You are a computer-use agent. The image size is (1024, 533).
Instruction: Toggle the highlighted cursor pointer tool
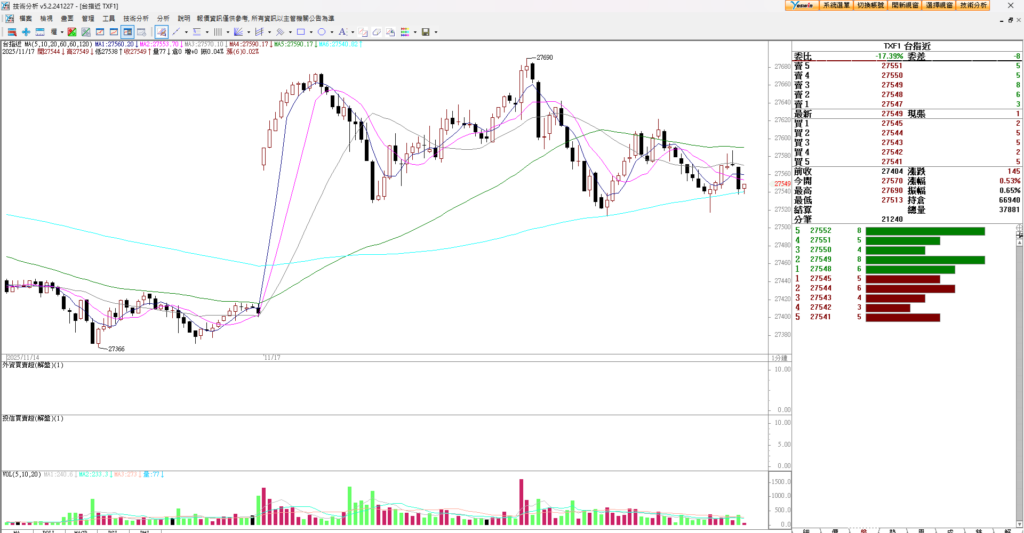pos(161,32)
